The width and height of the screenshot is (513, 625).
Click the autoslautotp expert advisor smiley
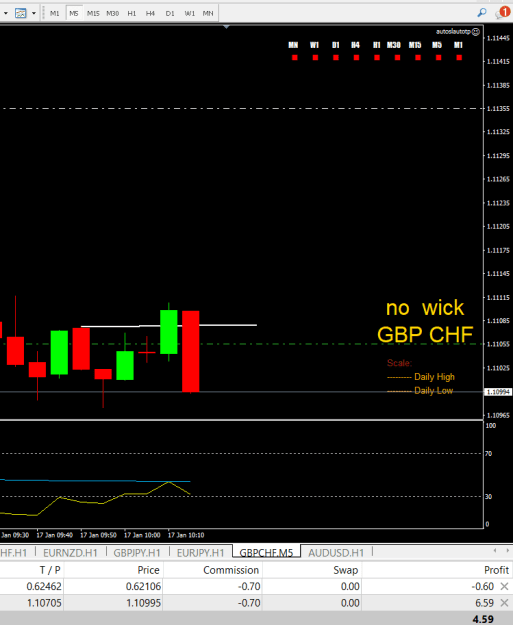[x=476, y=32]
